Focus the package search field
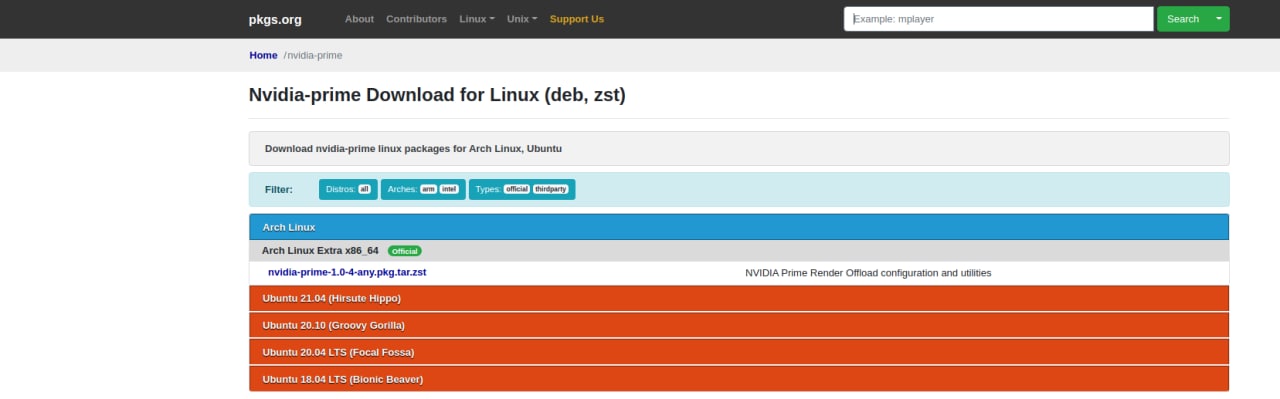 pos(999,19)
